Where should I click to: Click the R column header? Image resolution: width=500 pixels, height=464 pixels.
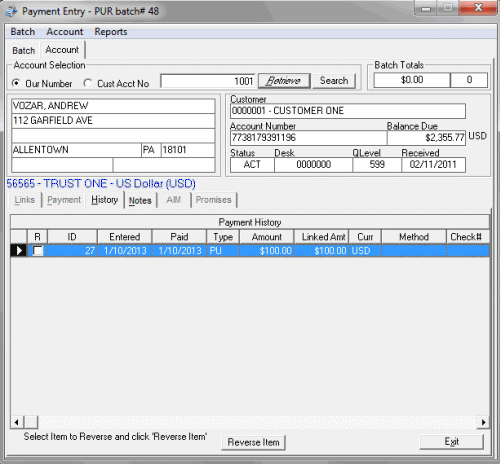coord(37,237)
